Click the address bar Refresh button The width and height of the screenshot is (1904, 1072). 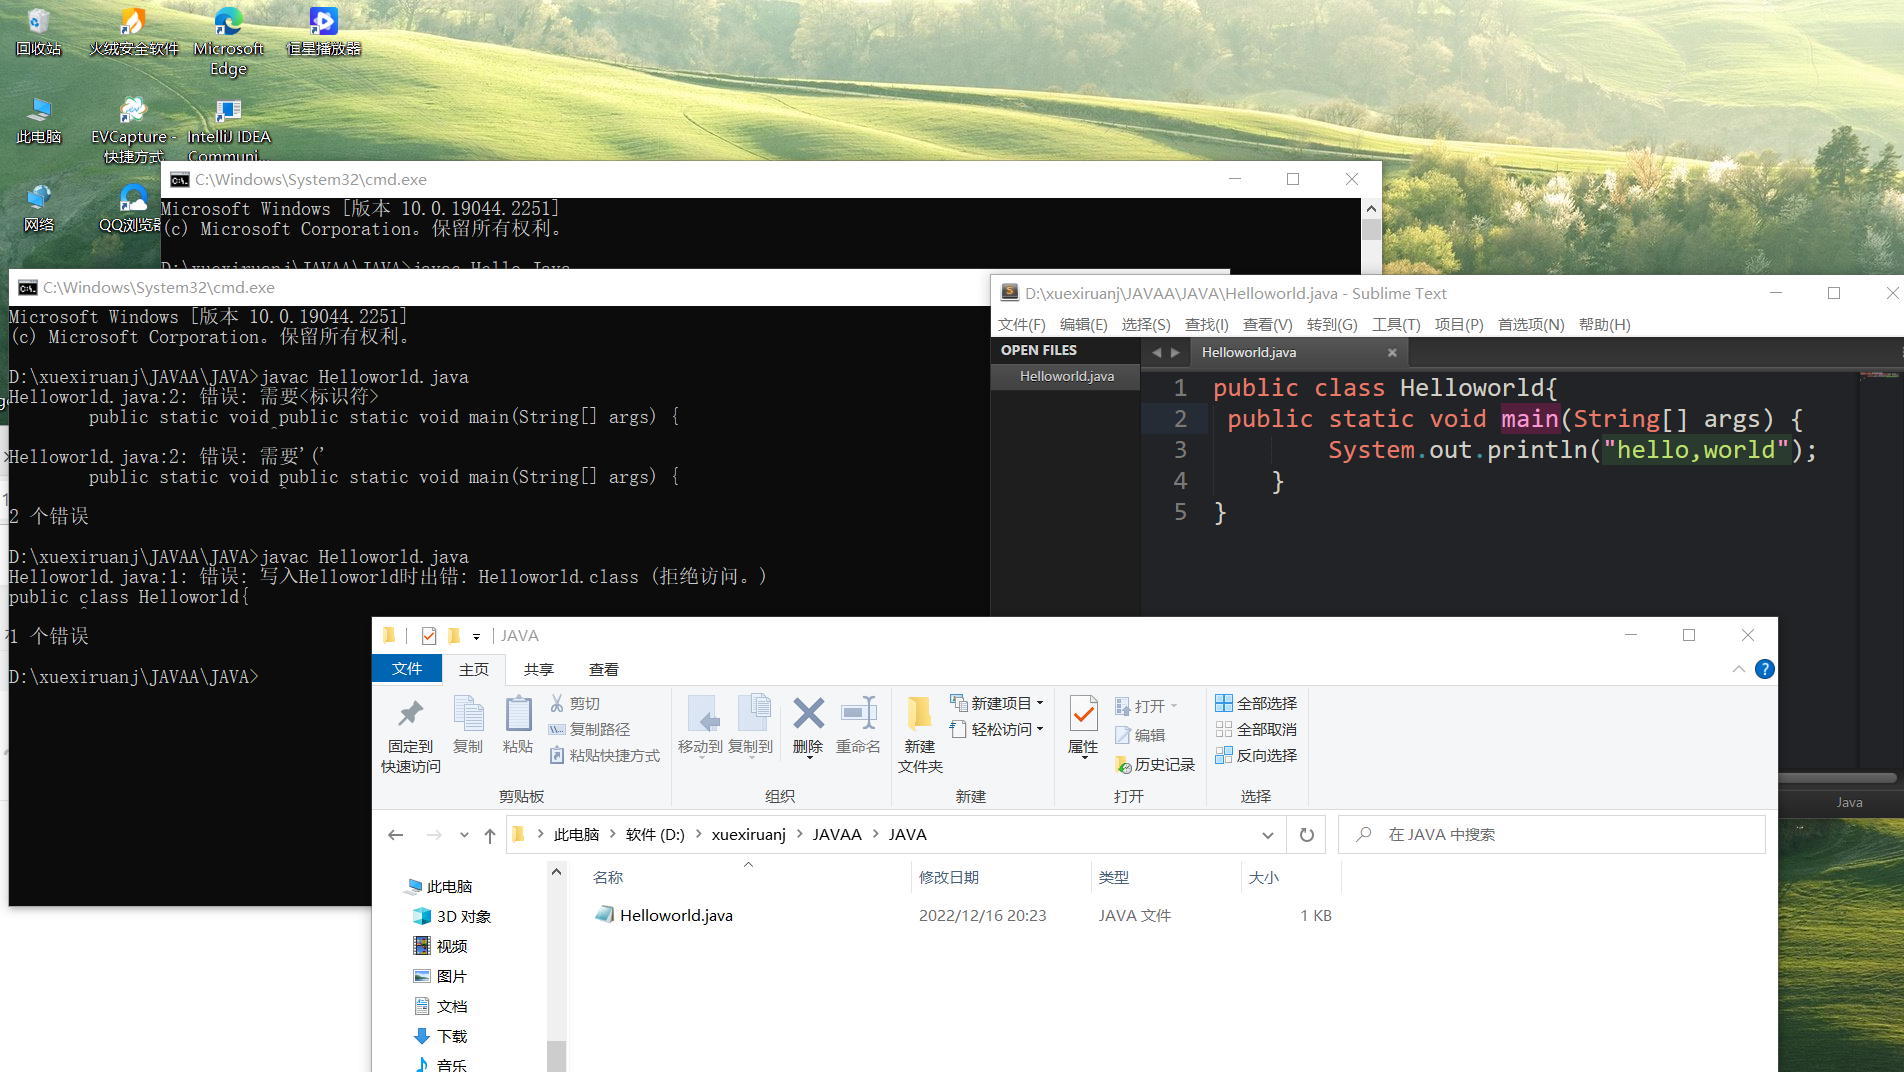[1307, 835]
